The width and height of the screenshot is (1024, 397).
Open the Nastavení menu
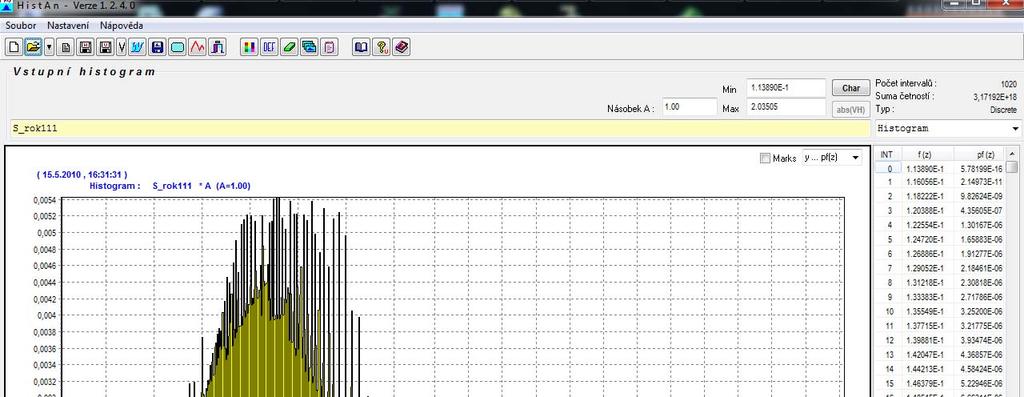click(x=69, y=25)
